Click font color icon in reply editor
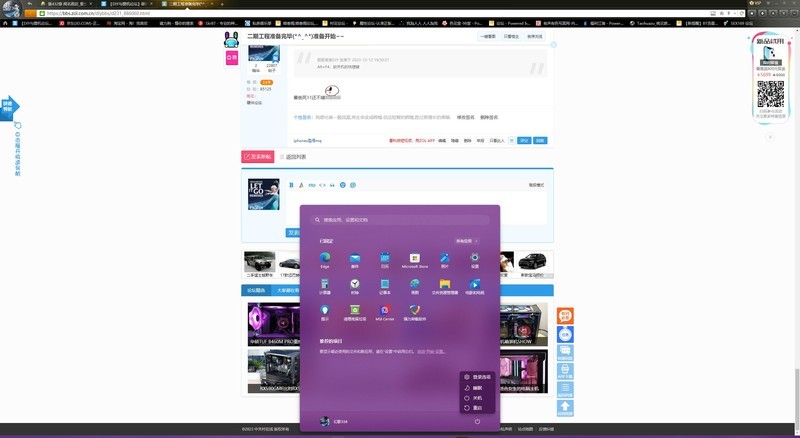800x438 pixels. tap(301, 185)
